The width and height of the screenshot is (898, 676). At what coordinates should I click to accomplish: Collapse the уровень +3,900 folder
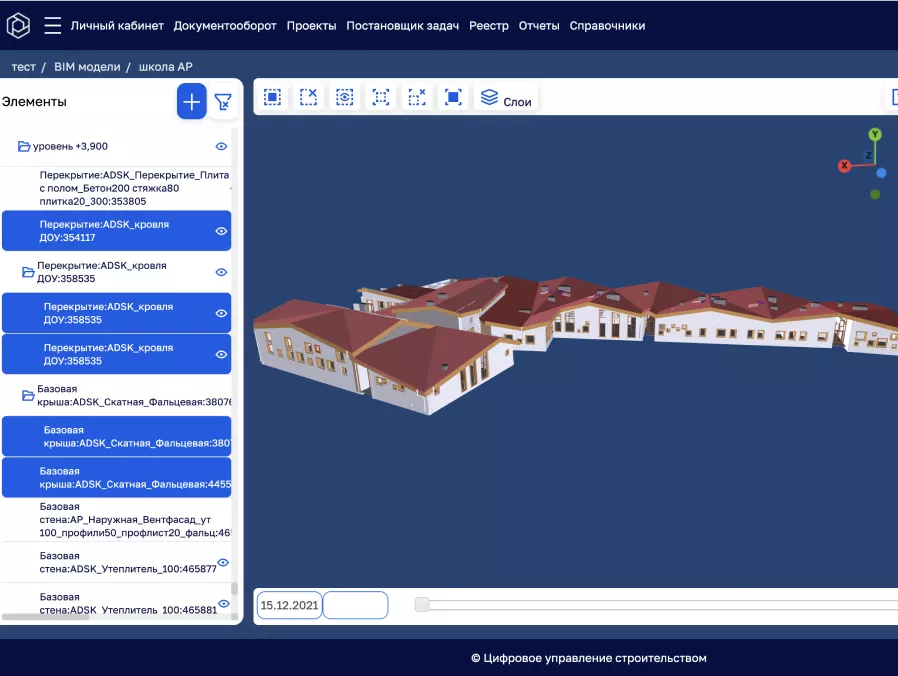[24, 147]
